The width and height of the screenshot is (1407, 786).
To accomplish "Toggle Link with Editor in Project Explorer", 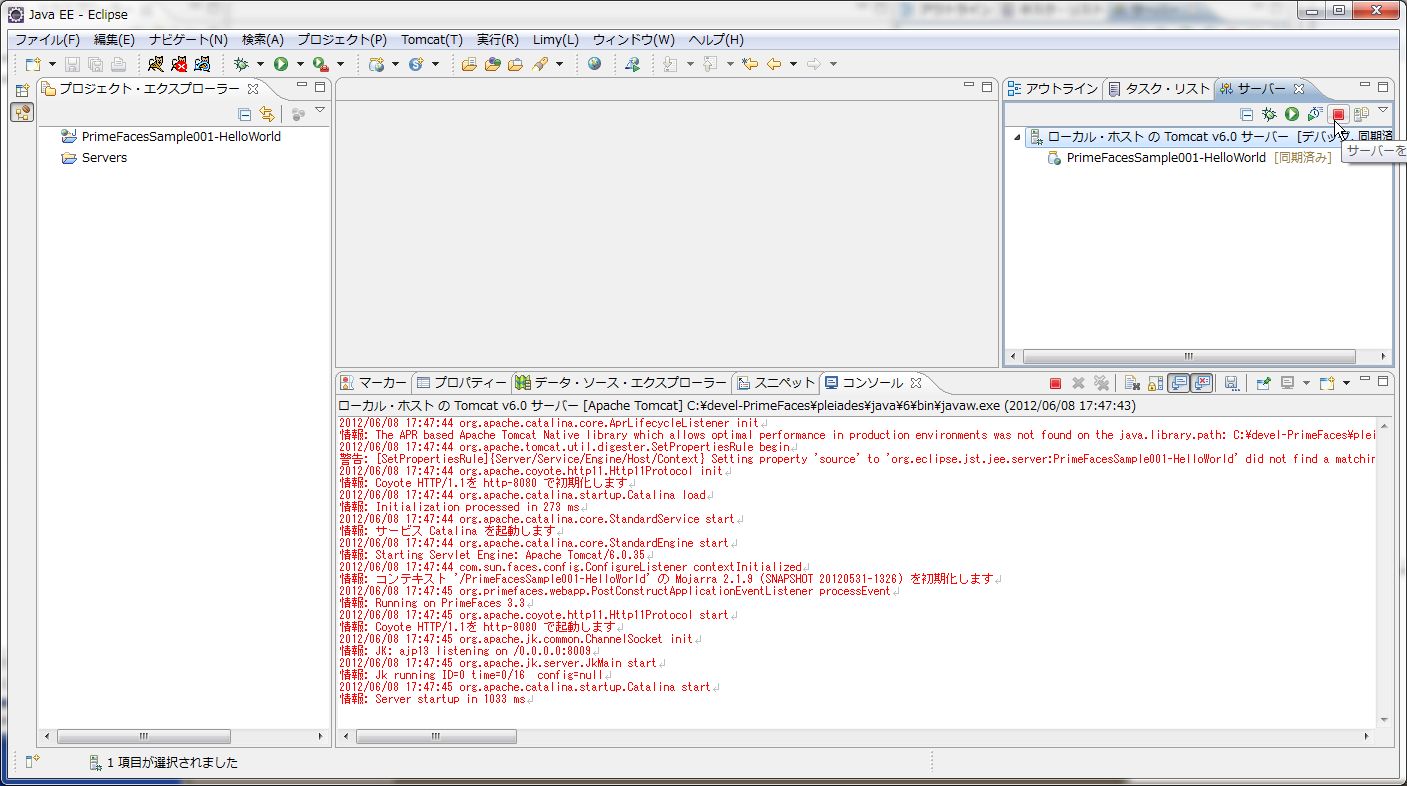I will [x=267, y=114].
